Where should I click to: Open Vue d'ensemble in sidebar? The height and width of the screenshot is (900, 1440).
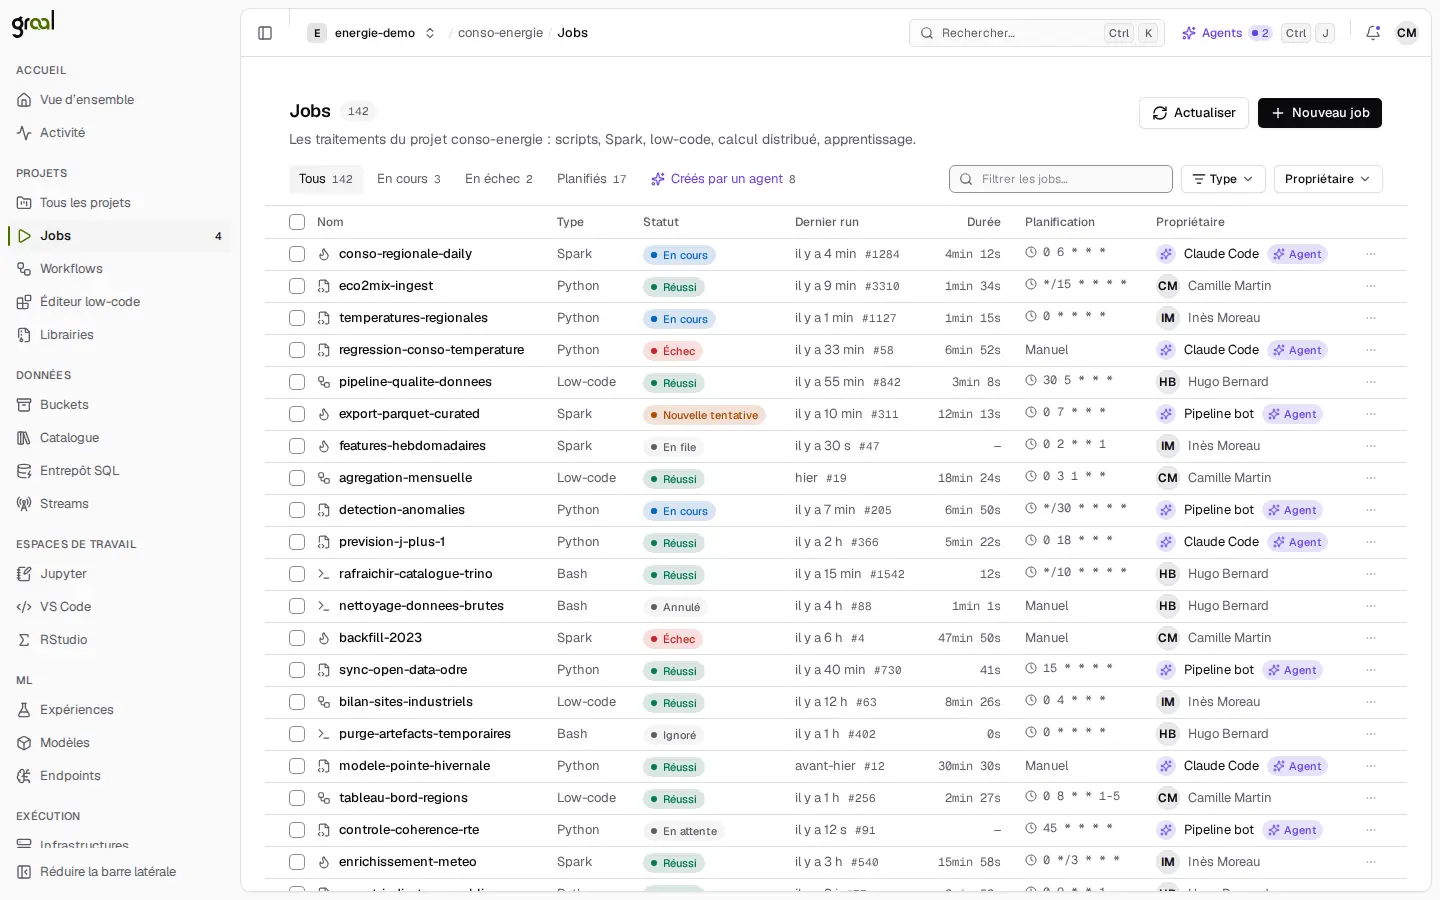tap(120, 100)
